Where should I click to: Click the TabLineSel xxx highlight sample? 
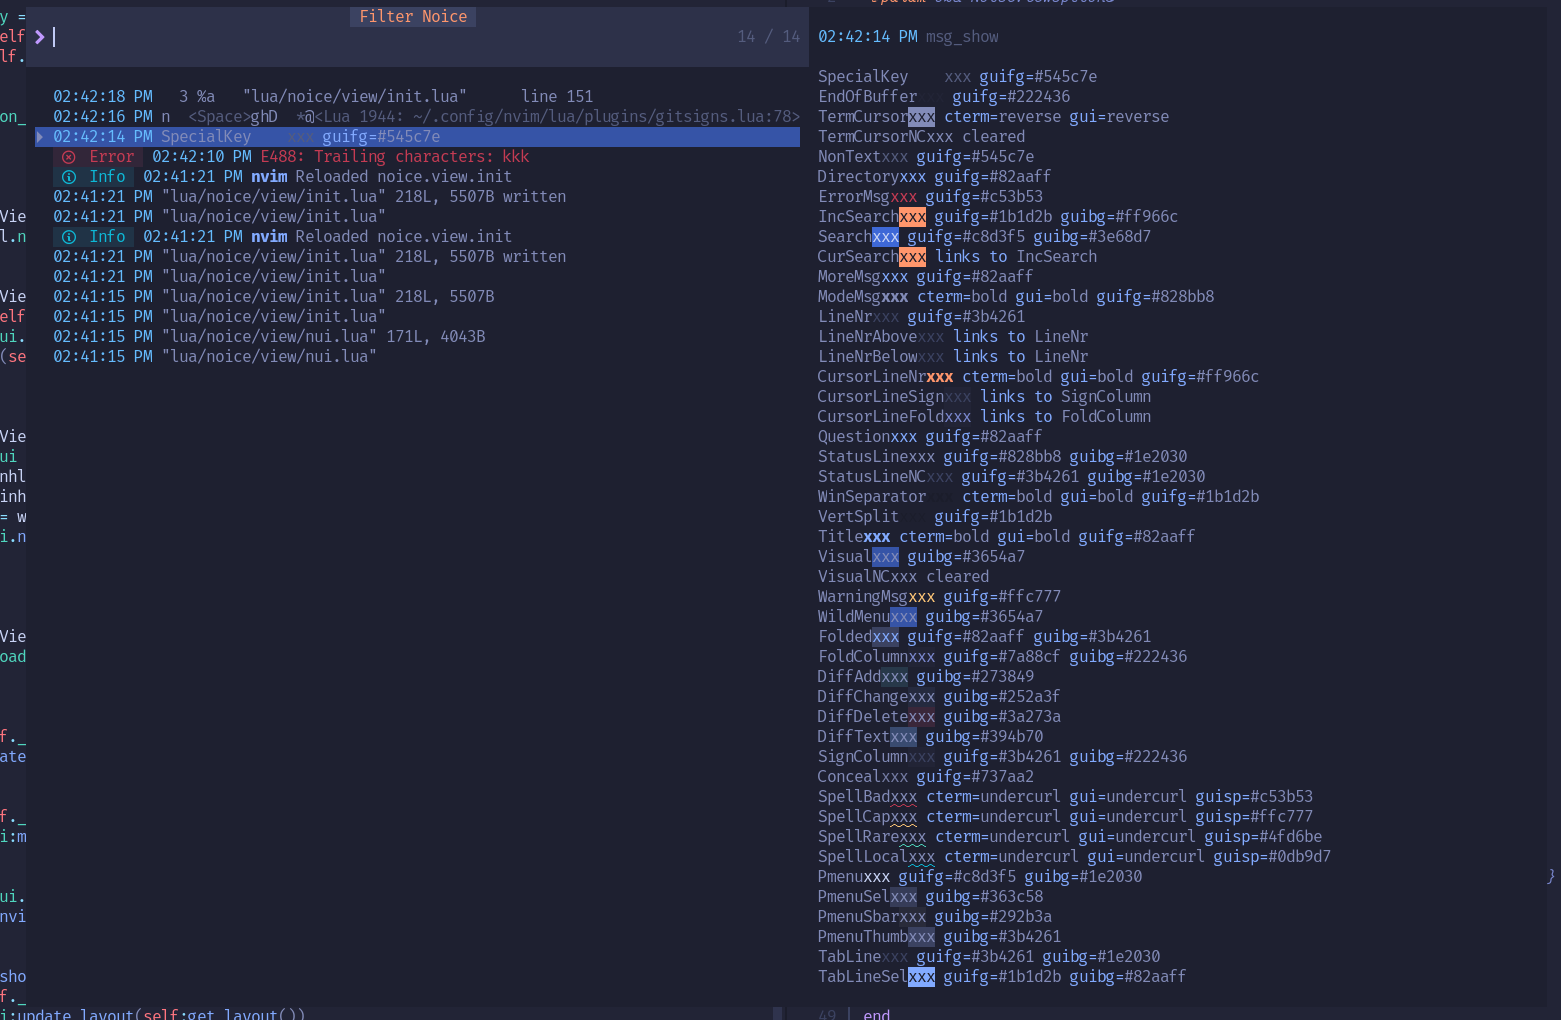[x=921, y=977]
